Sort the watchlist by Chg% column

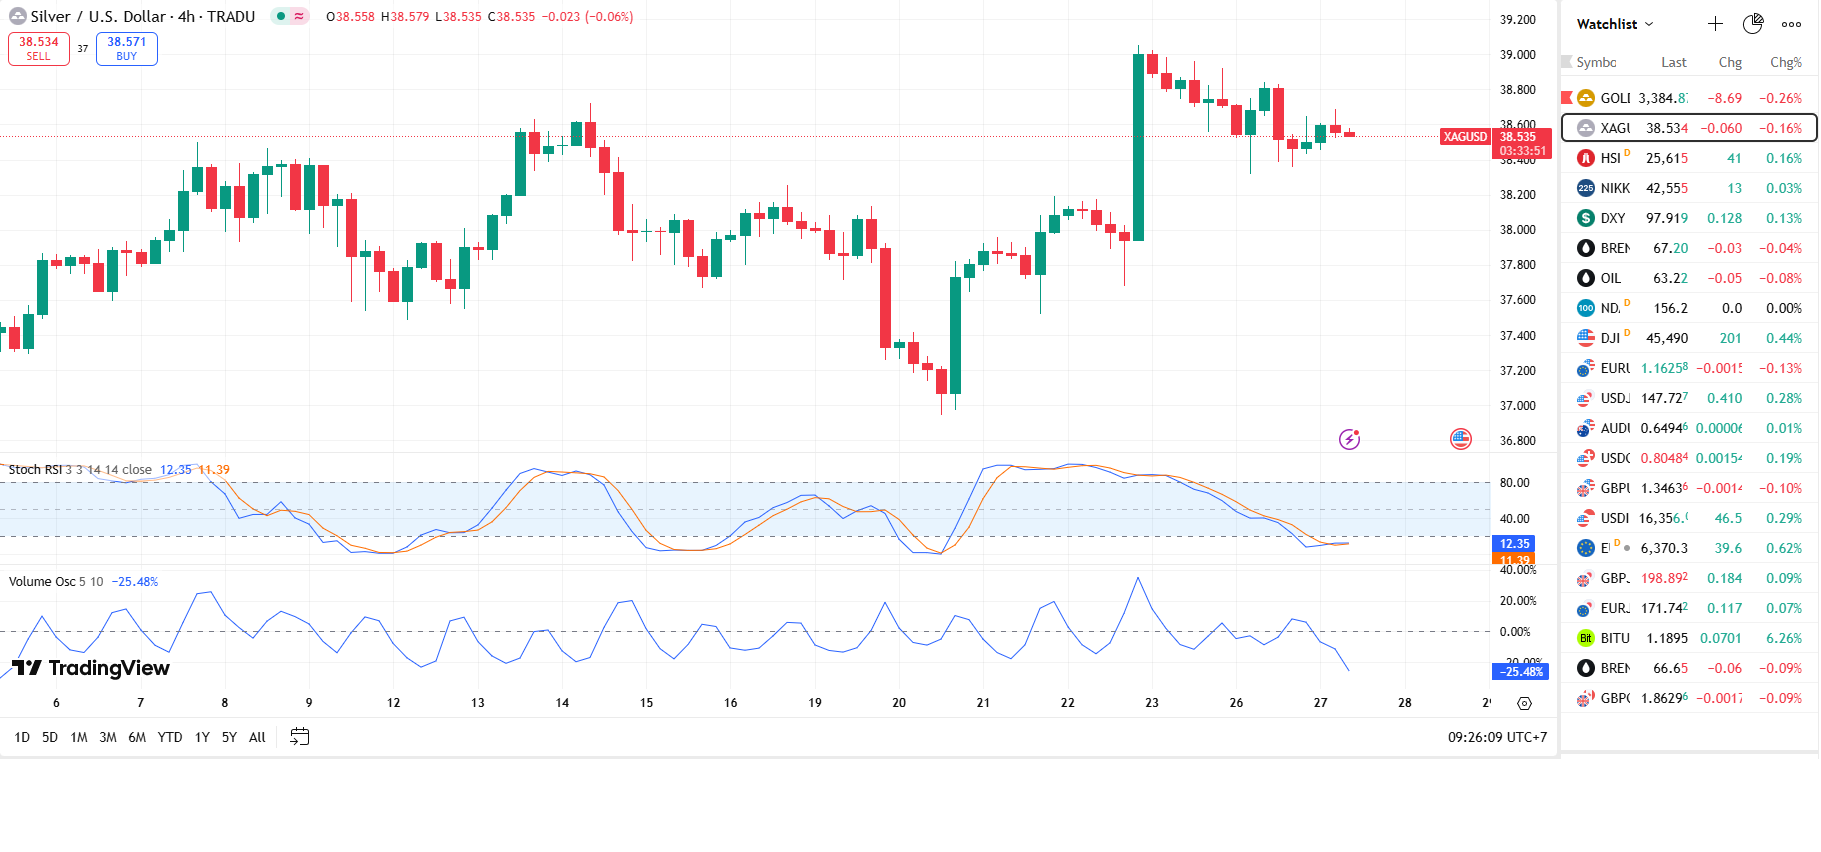(x=1785, y=62)
